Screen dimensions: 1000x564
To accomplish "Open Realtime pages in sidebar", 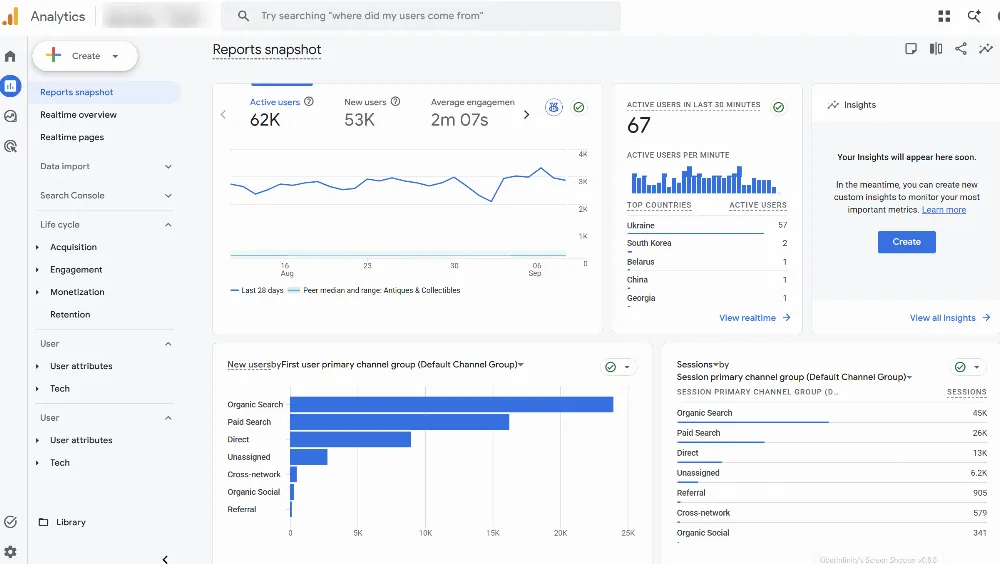I will pos(72,137).
